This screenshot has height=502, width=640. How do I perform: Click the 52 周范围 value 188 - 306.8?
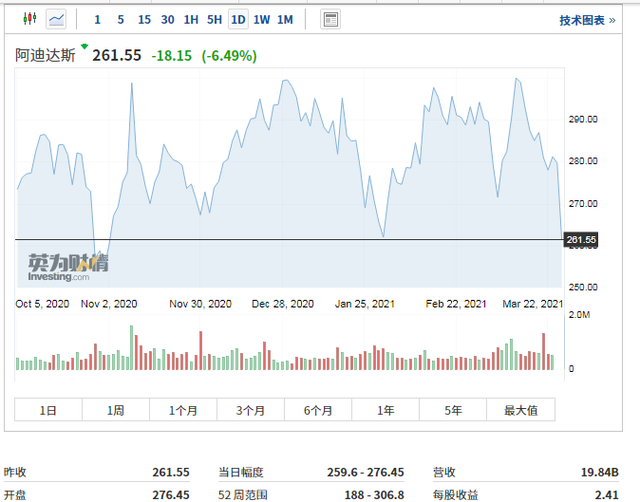[374, 495]
